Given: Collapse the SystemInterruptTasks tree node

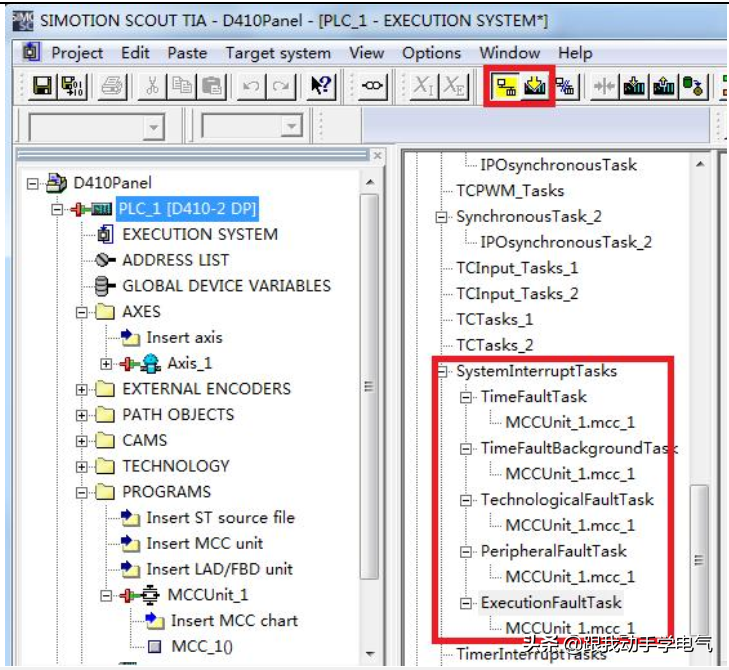Looking at the screenshot, I should [443, 371].
